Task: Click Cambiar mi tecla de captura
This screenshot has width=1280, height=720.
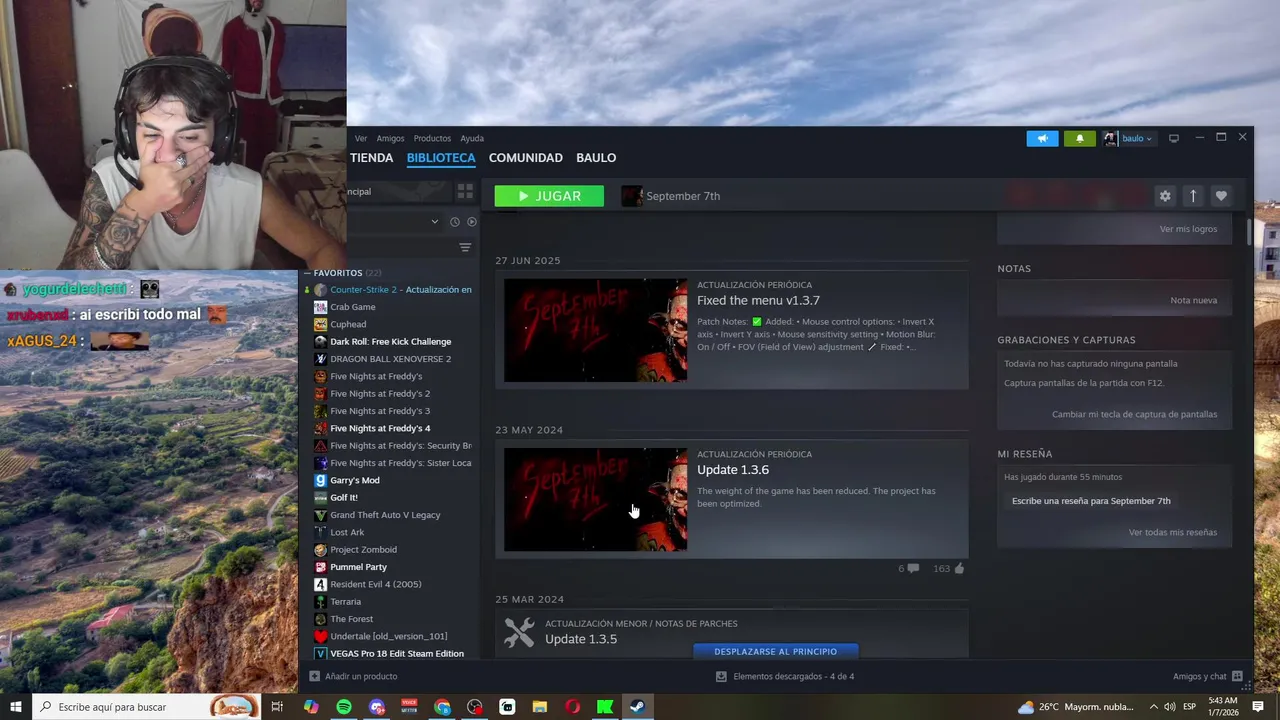Action: (1134, 414)
